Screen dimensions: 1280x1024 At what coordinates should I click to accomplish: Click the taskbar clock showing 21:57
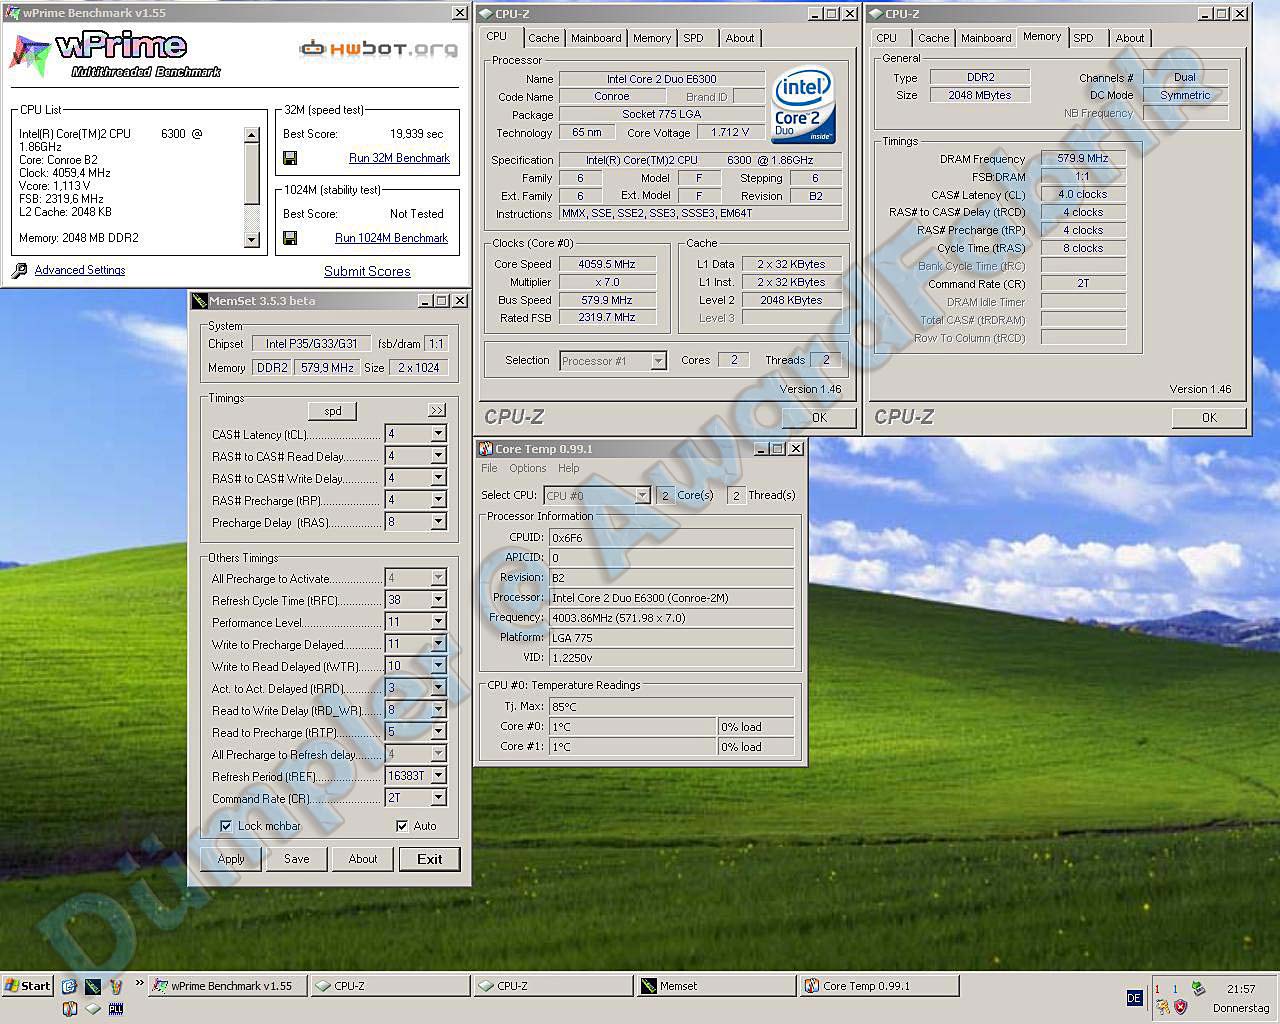tap(1241, 989)
